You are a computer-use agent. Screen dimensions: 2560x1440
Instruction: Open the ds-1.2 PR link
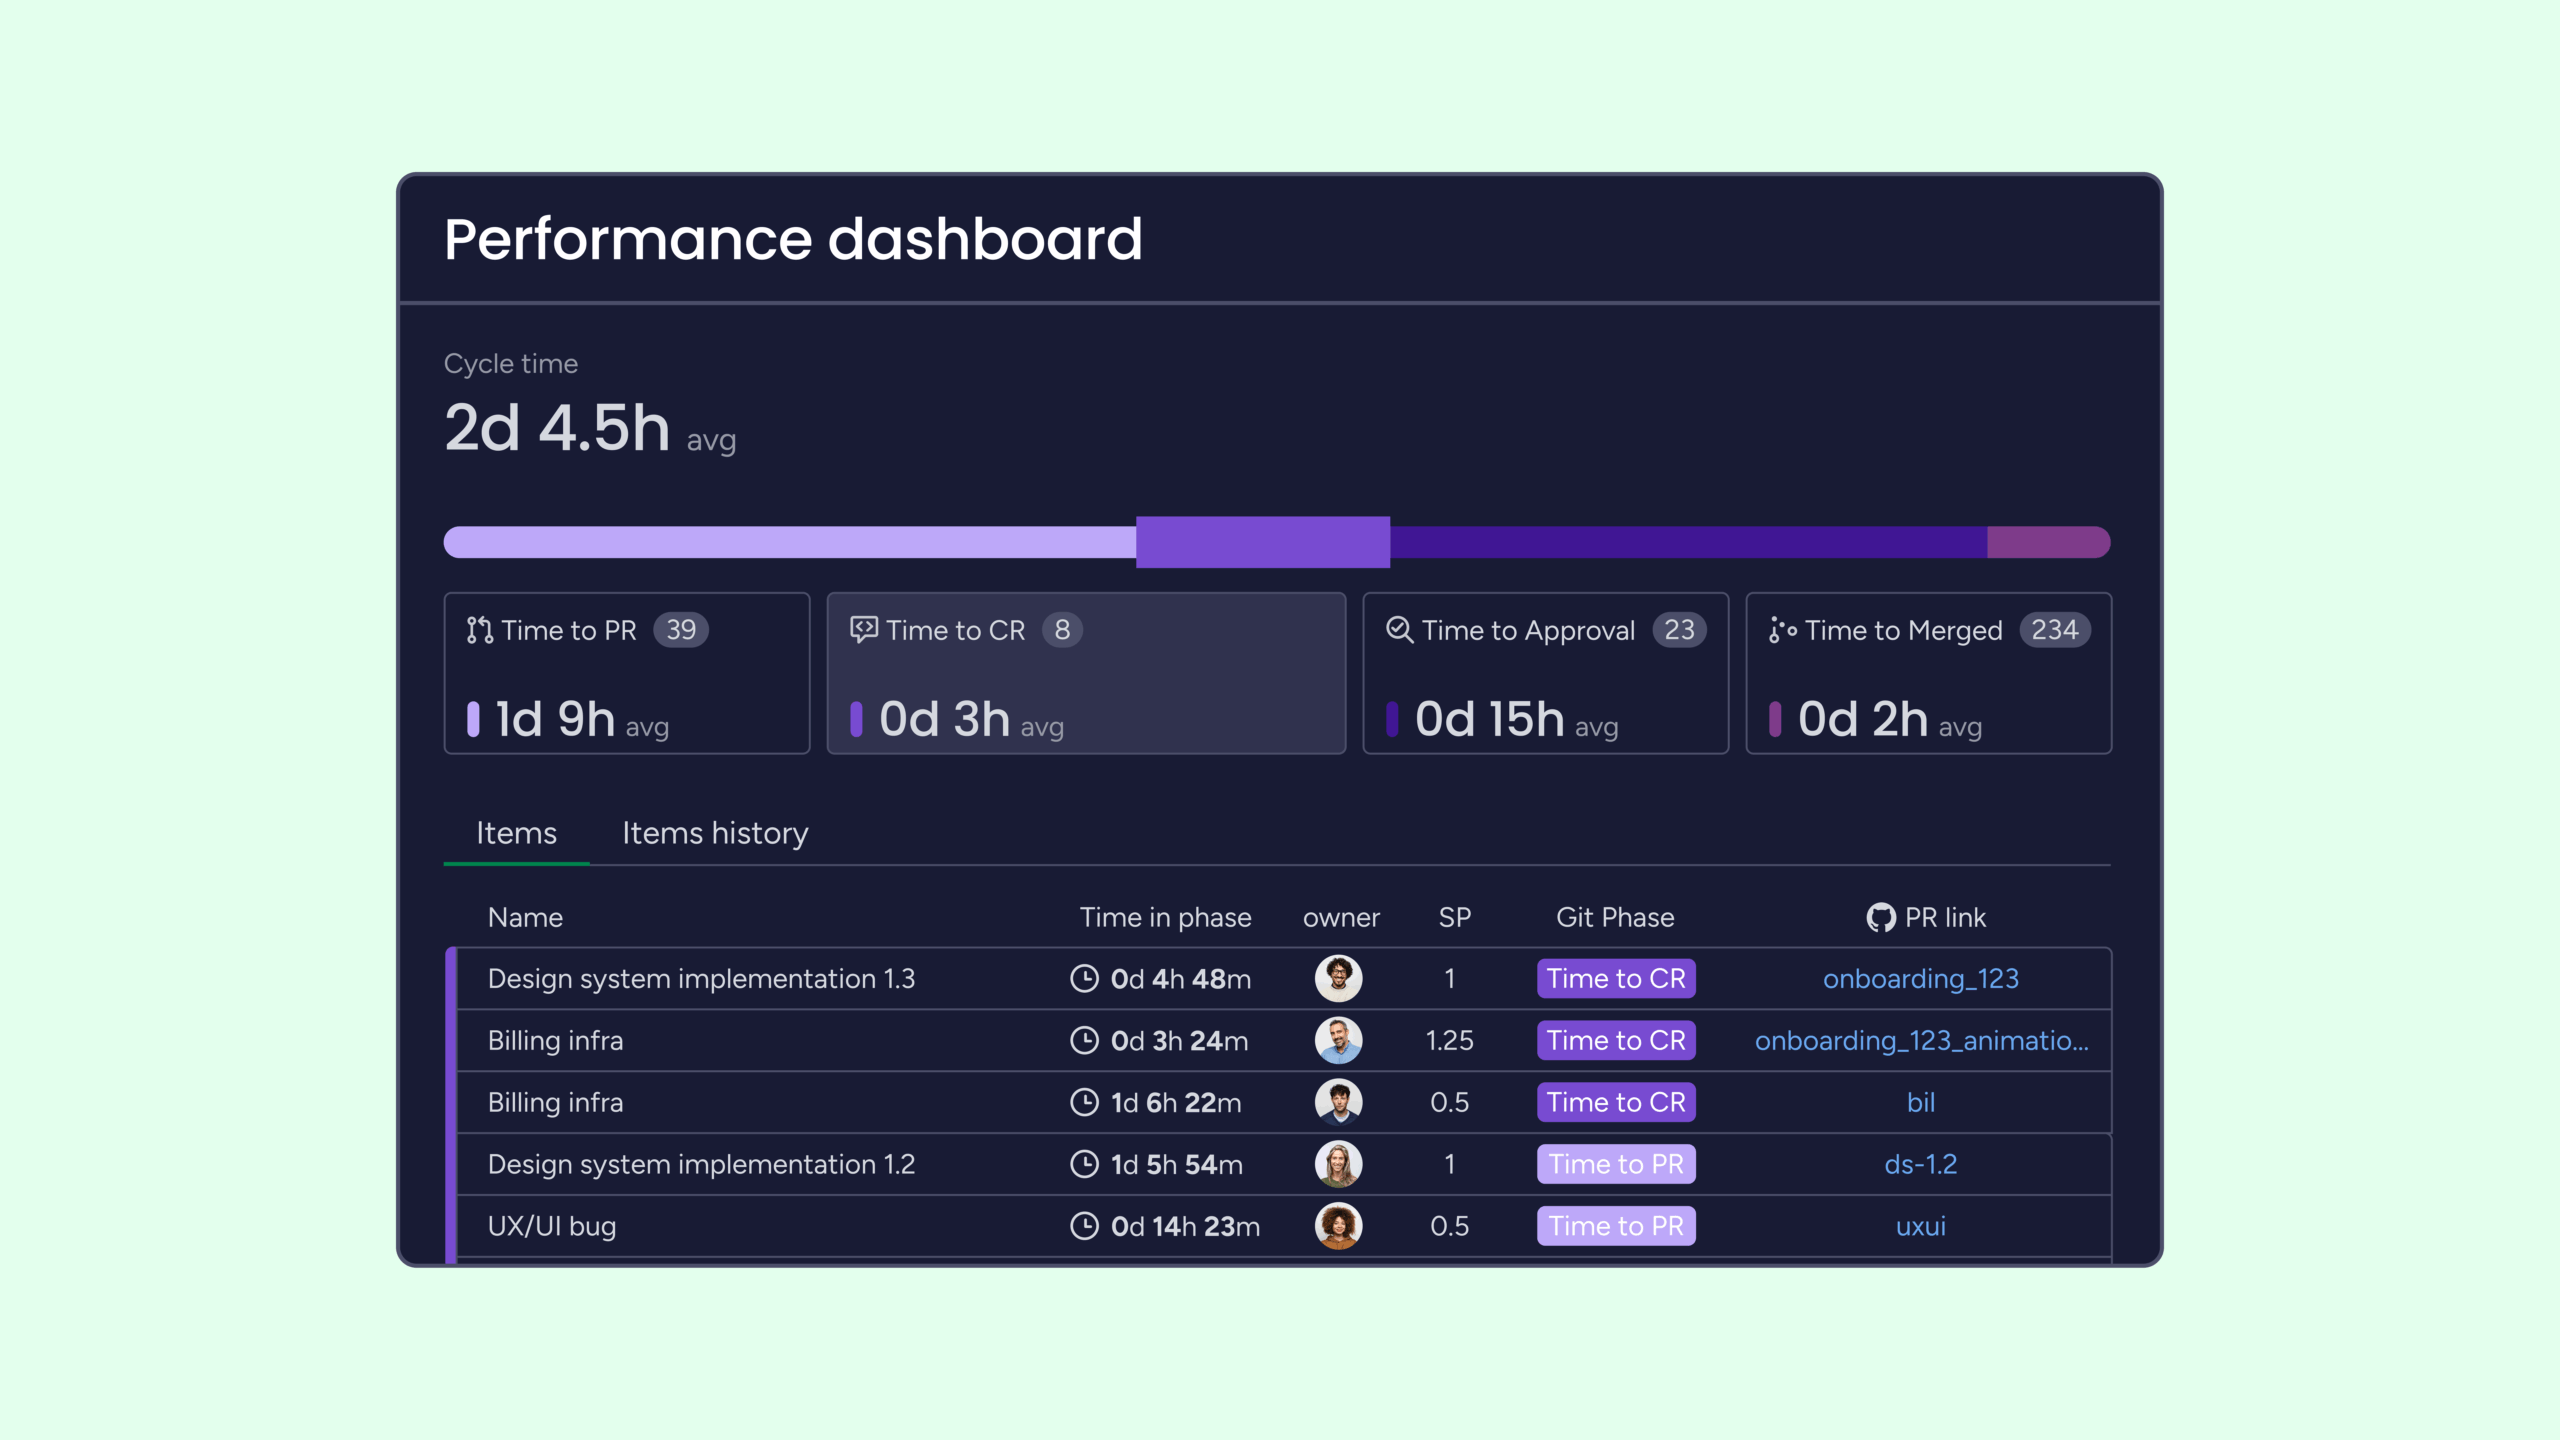click(1920, 1164)
